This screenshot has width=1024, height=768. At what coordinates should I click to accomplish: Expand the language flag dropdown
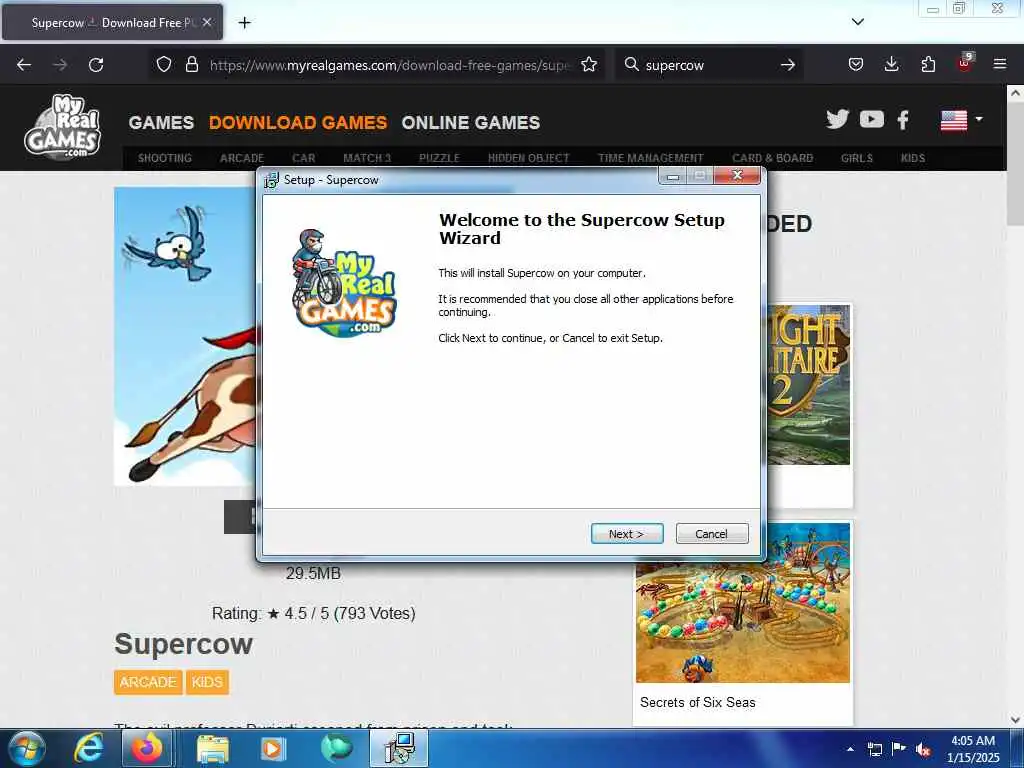[961, 120]
